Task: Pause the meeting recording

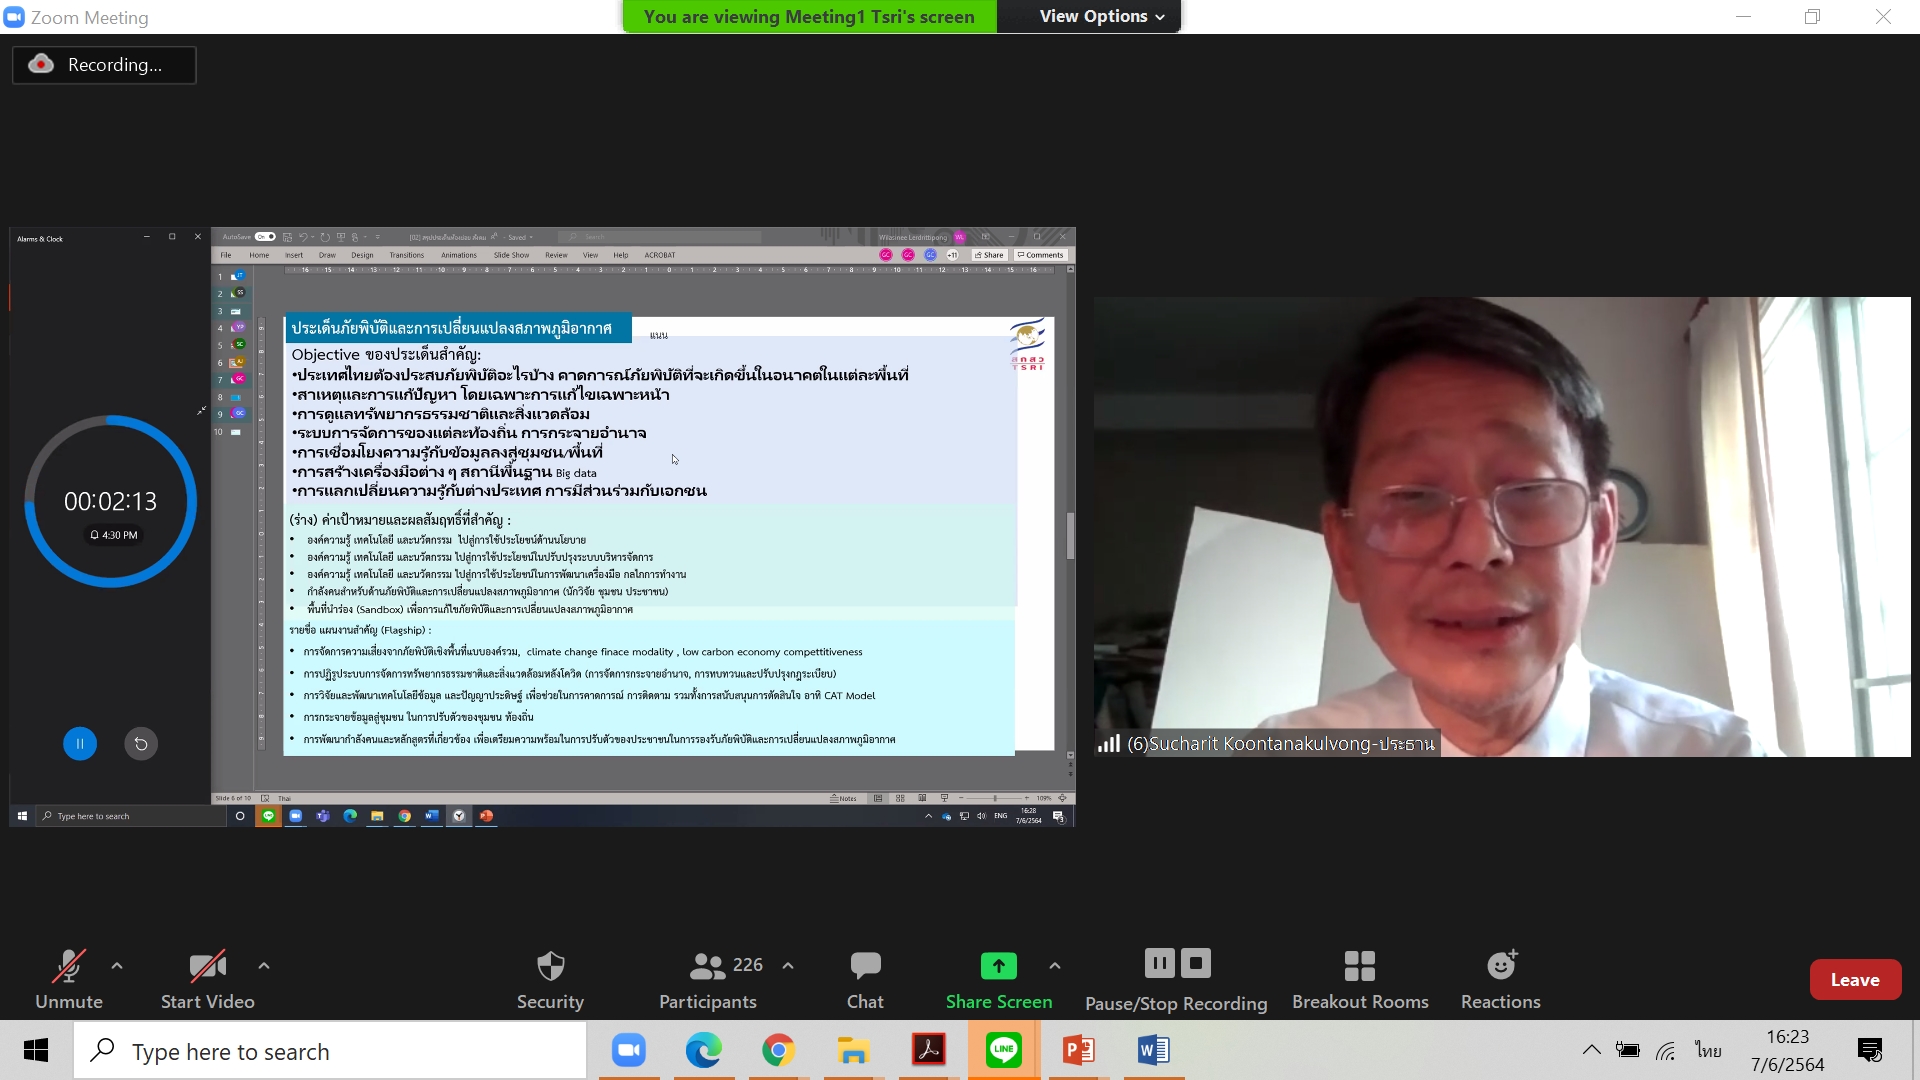Action: pyautogui.click(x=1159, y=963)
